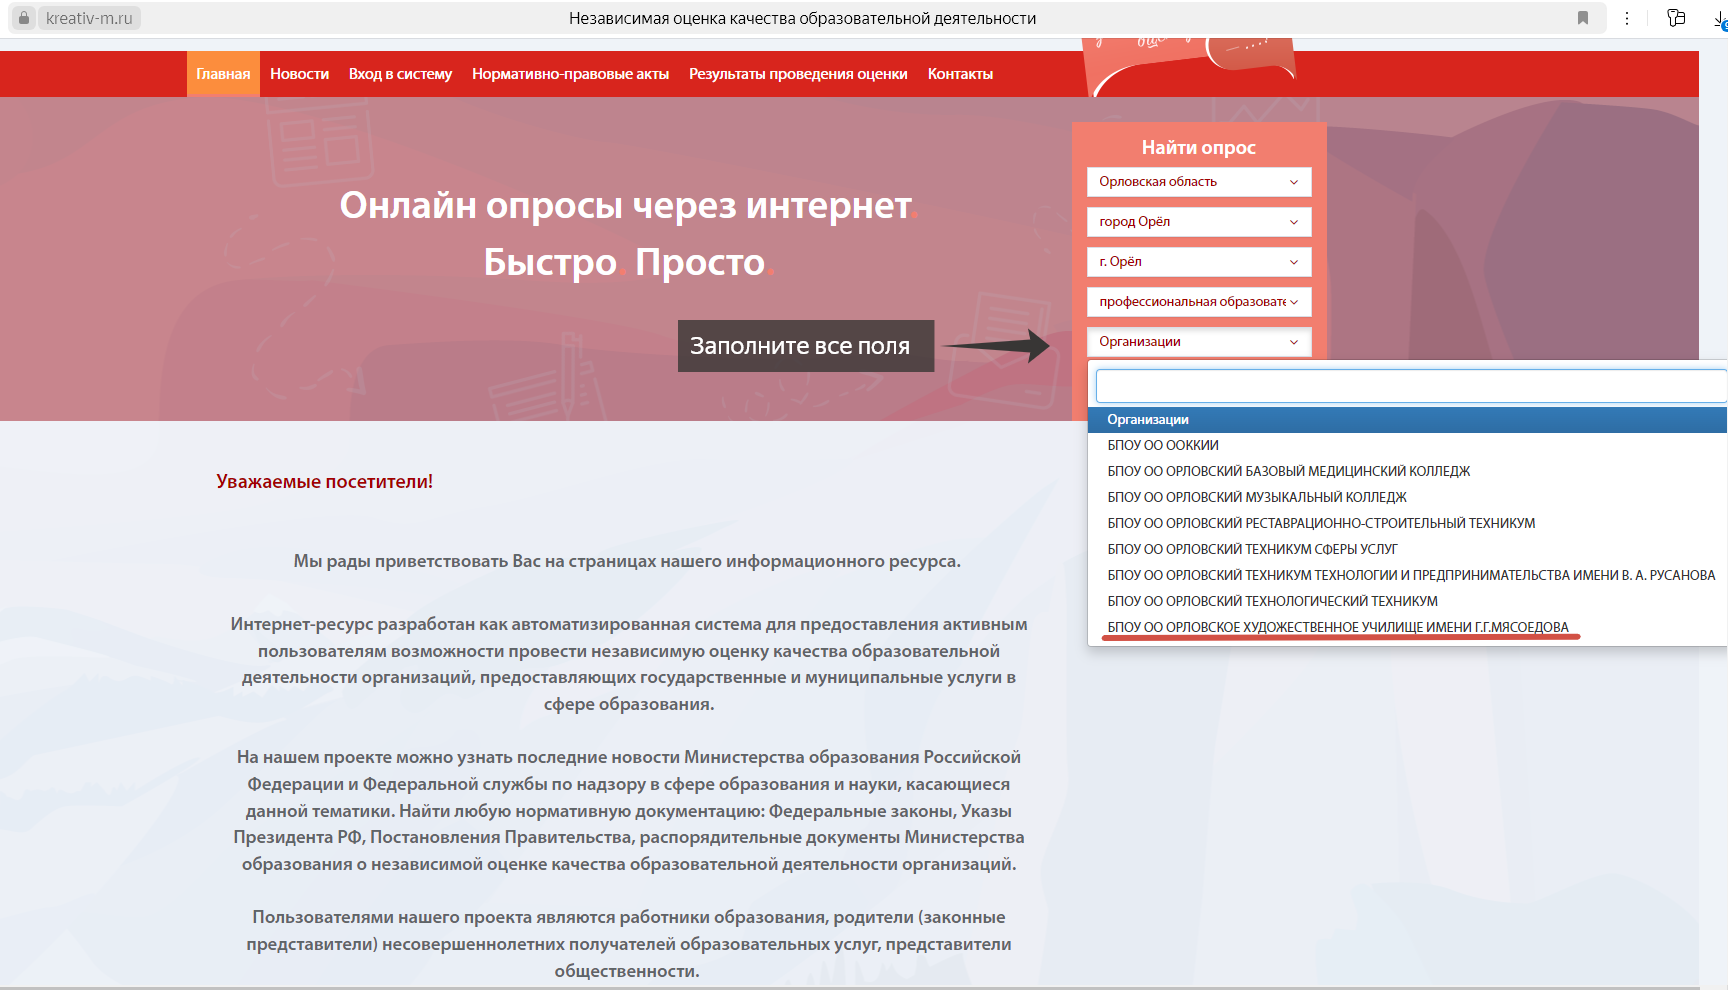Select Орловский реставрационно-строительный техникум option
Viewport: 1728px width, 990px height.
point(1407,524)
